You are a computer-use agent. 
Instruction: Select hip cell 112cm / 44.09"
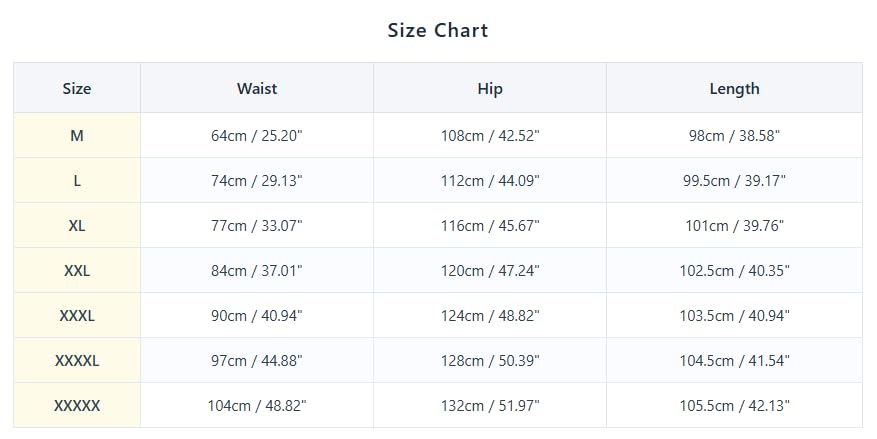[x=490, y=181]
